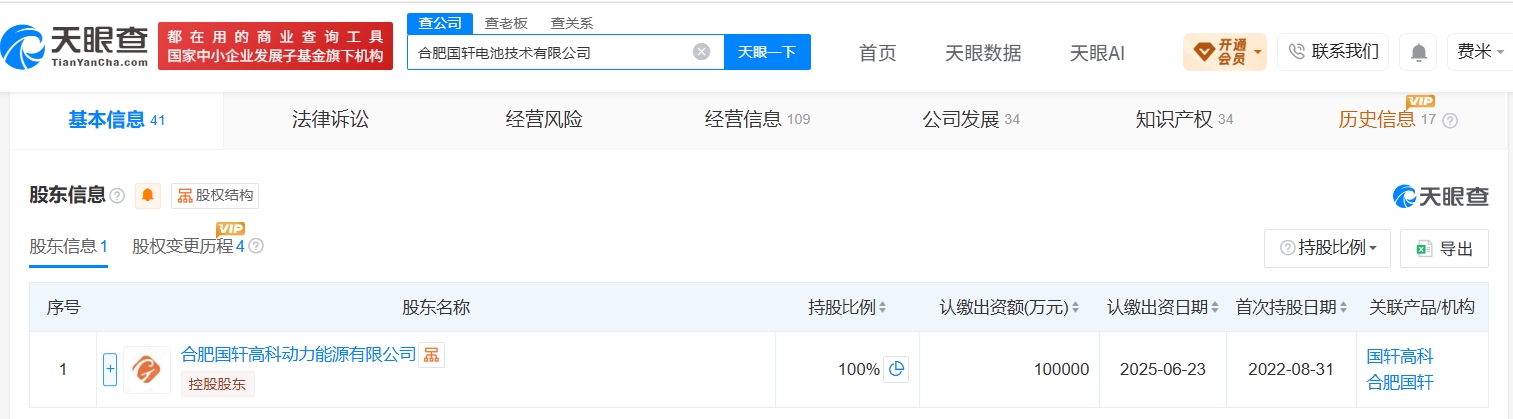
Task: Click question mark beside 历史信息 tab
Action: pyautogui.click(x=1450, y=120)
